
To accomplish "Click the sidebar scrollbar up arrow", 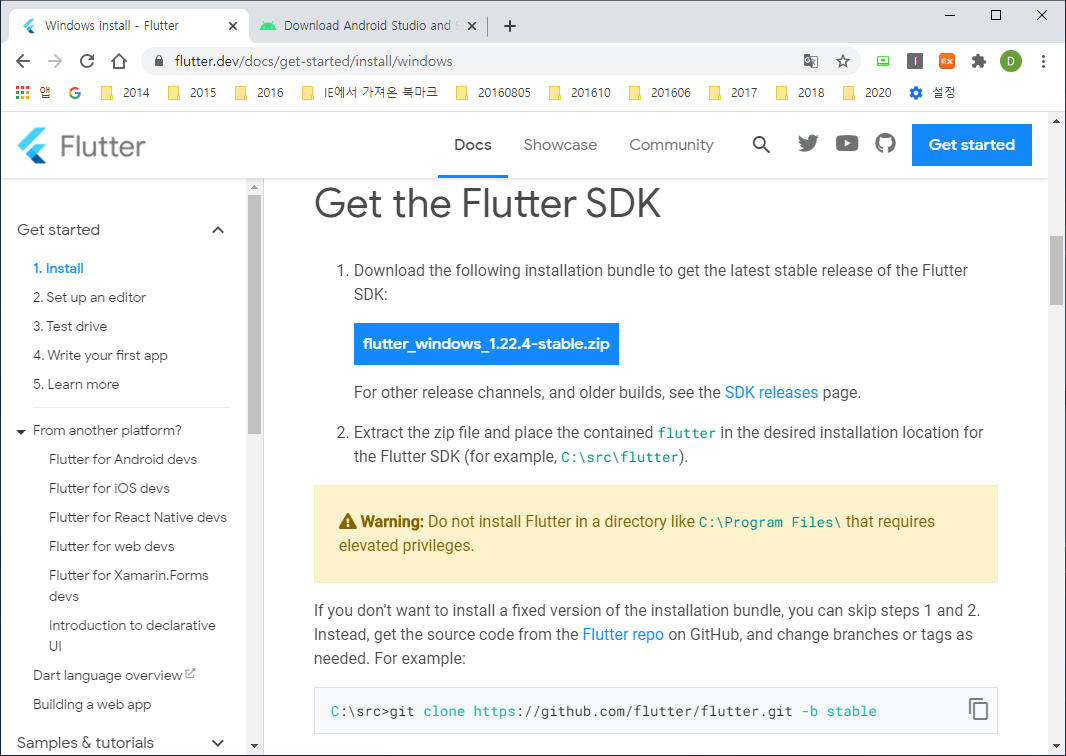I will pos(255,187).
